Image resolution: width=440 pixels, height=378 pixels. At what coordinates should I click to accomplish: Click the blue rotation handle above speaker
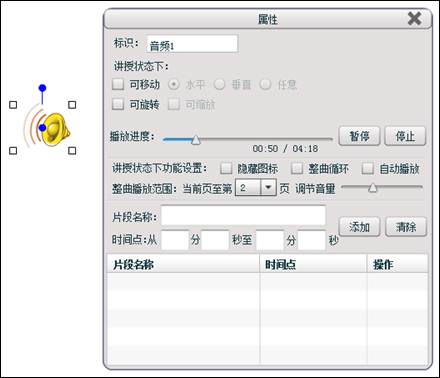[x=42, y=88]
